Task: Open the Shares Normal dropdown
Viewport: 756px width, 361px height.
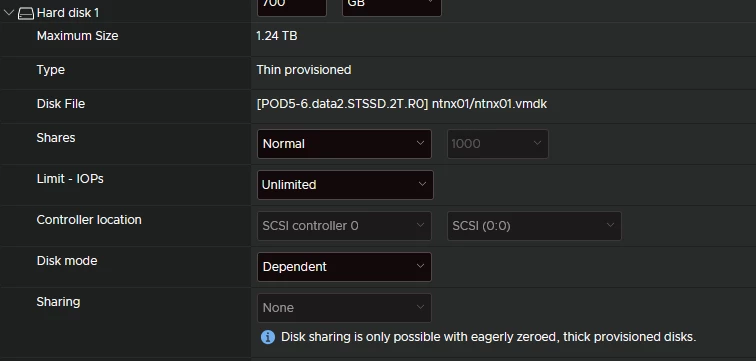Action: click(x=344, y=144)
